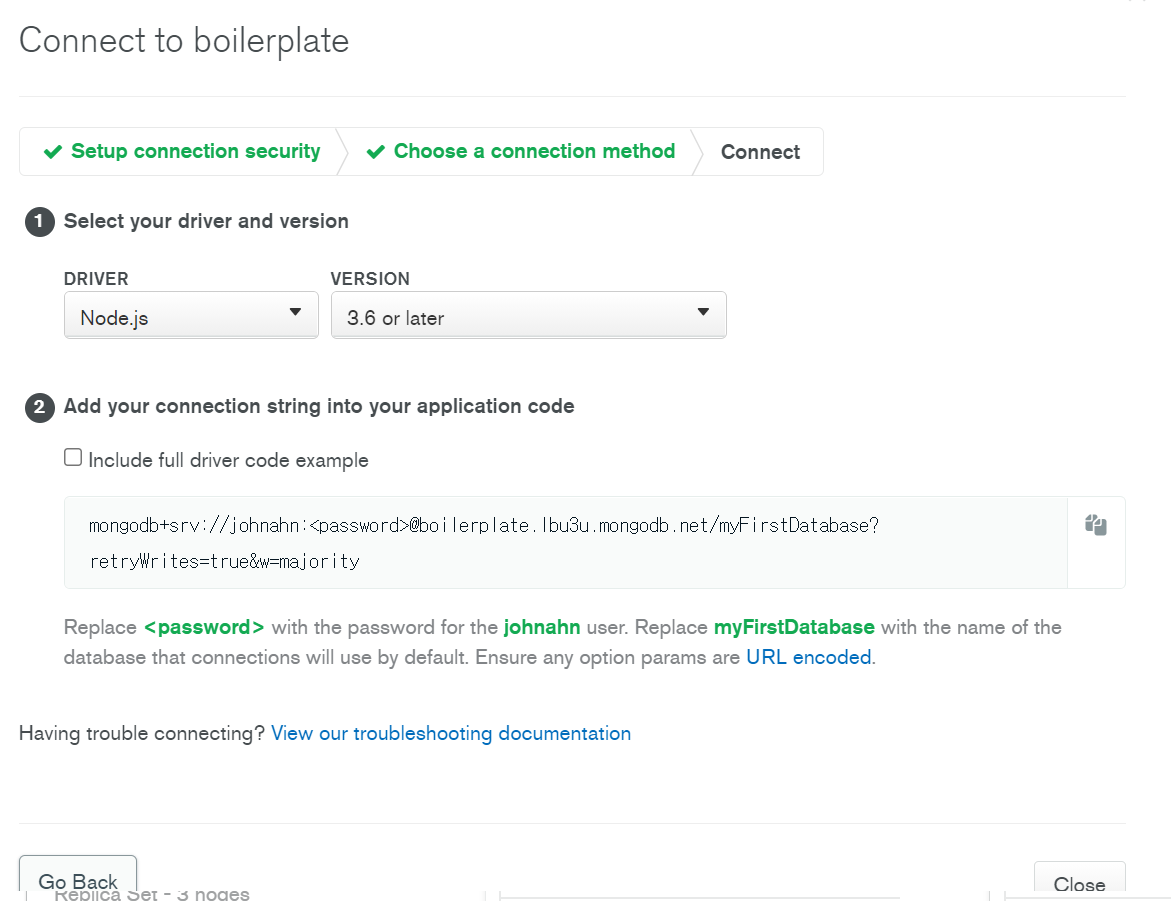Open the URL encoded link
1171x901 pixels.
pyautogui.click(x=808, y=658)
